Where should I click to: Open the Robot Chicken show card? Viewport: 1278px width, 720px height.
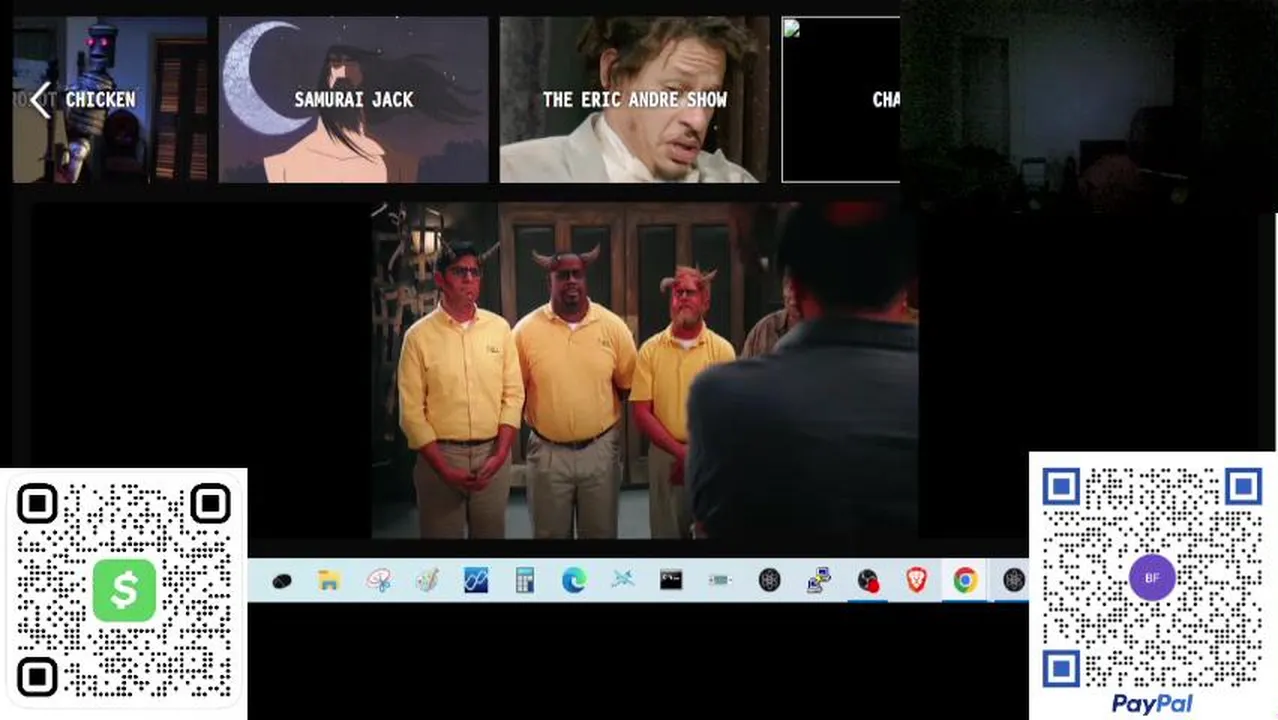pos(110,99)
